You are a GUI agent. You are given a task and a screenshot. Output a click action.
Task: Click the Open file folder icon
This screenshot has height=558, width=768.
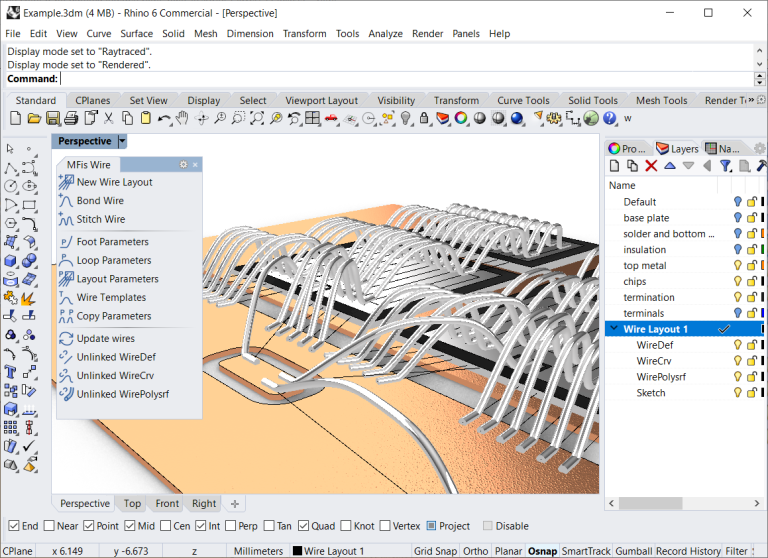(34, 118)
